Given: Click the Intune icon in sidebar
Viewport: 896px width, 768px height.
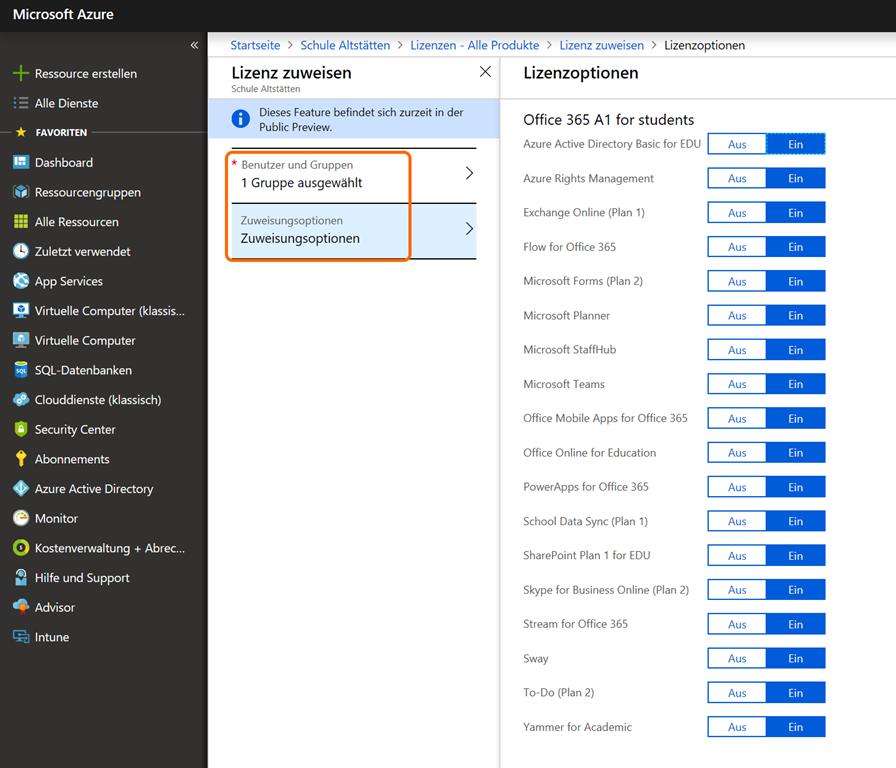Looking at the screenshot, I should pyautogui.click(x=21, y=637).
